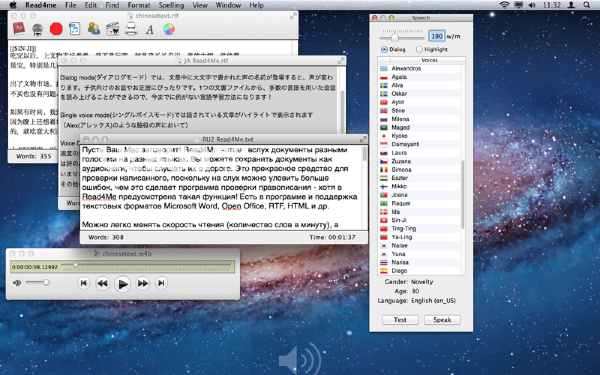Click the playback timeline in chinesetext.m4b player
600x375 pixels.
point(147,265)
